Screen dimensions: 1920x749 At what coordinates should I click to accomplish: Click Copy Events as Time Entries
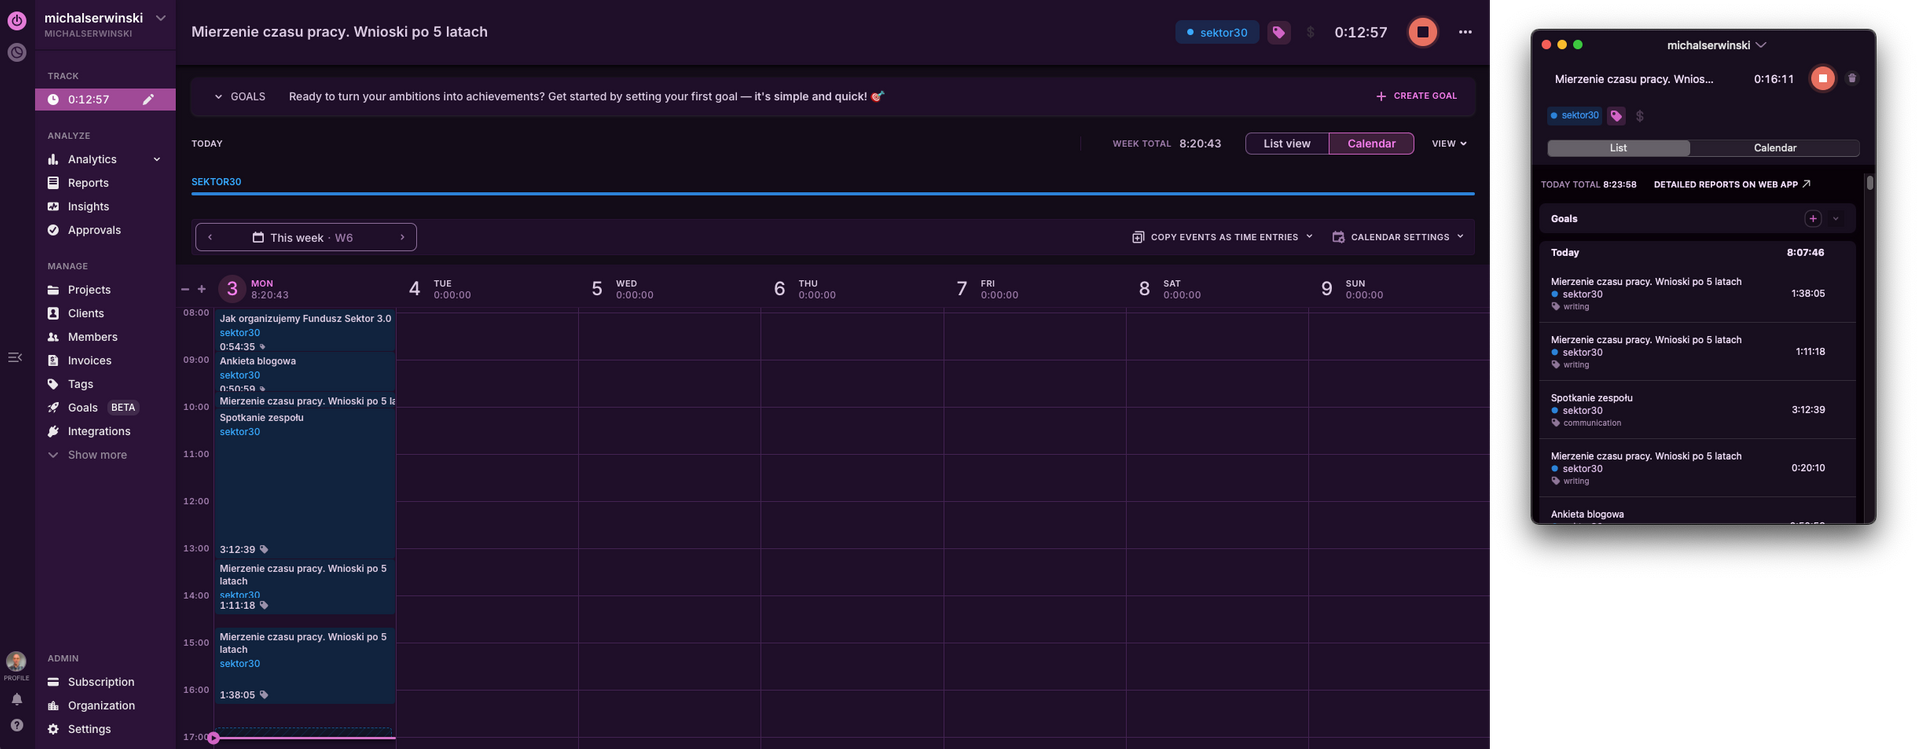1222,237
